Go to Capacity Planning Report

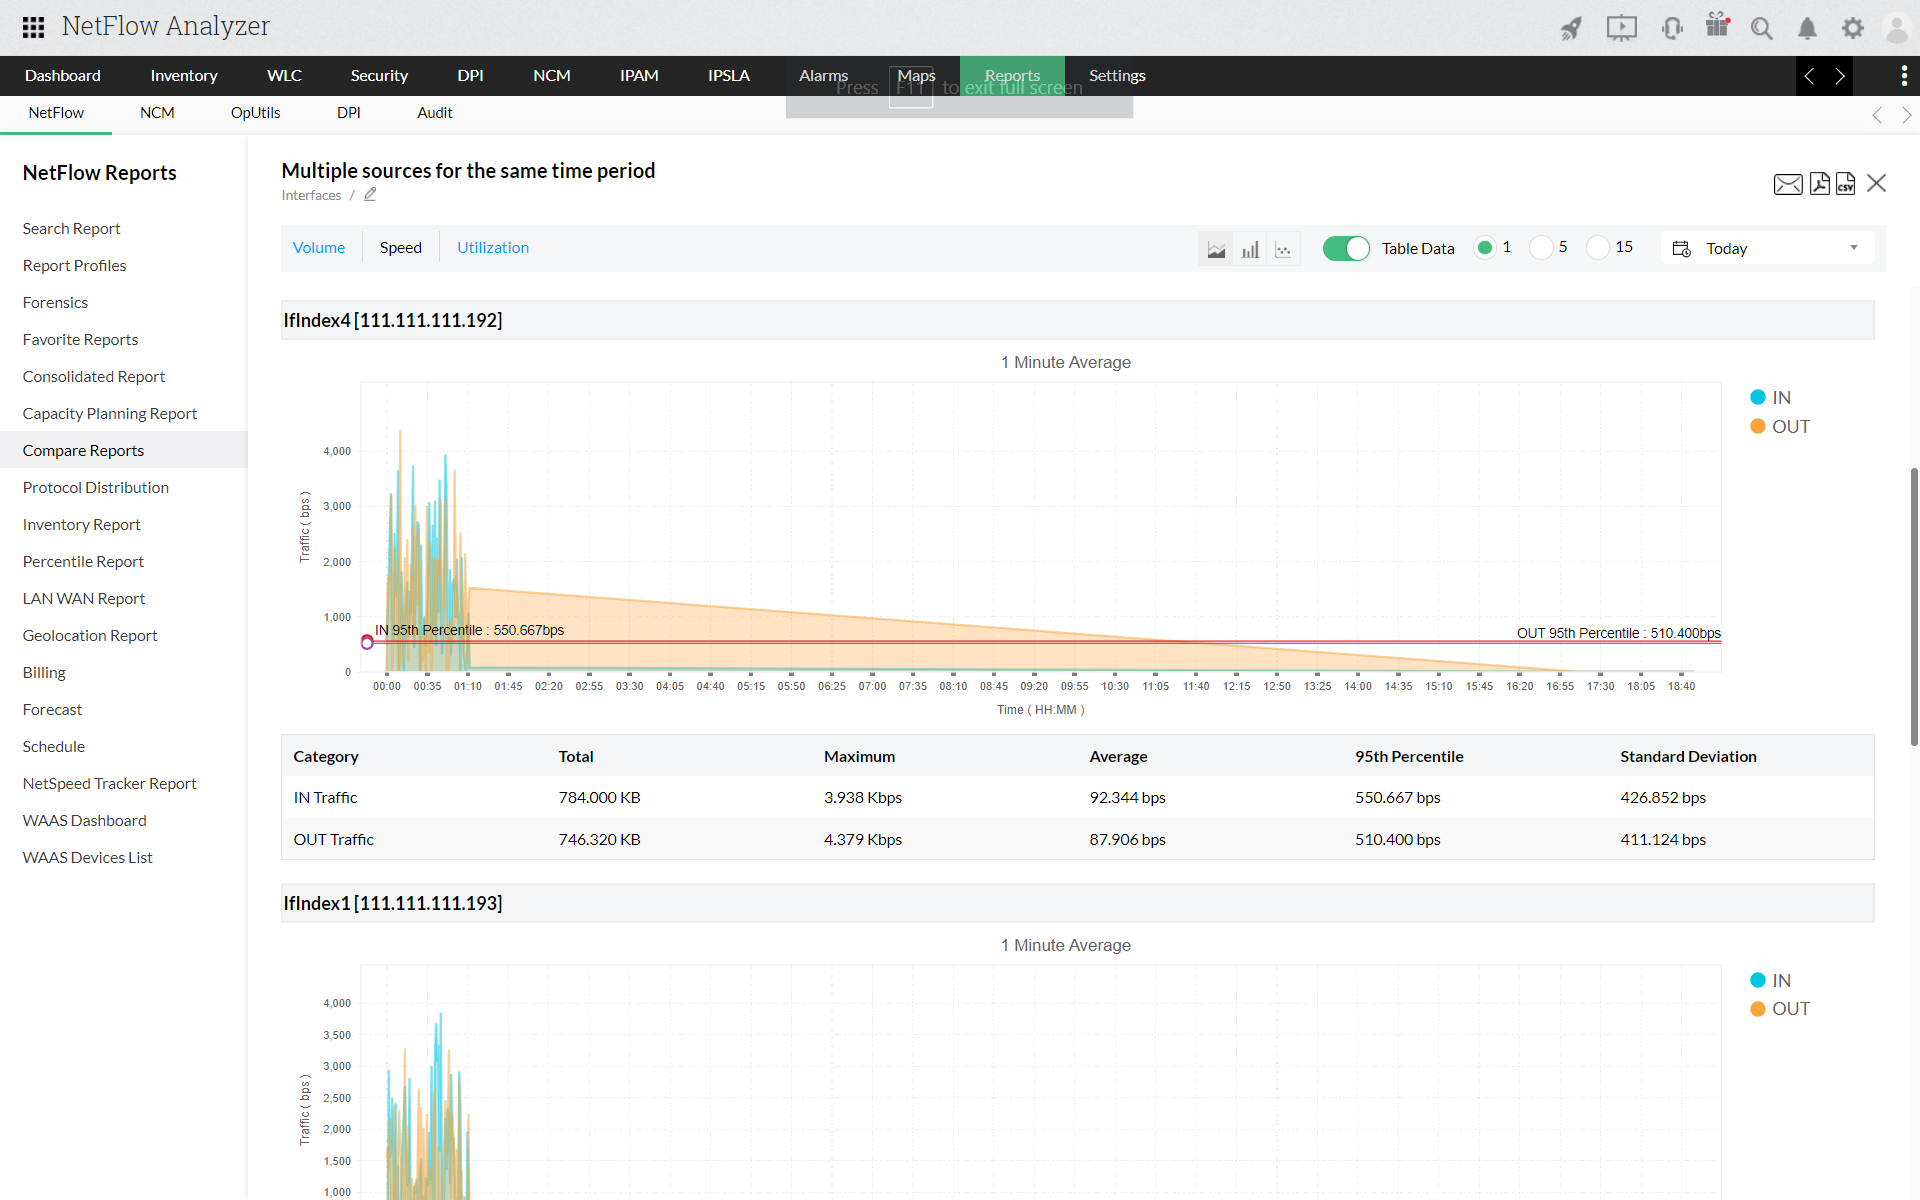[x=110, y=414]
